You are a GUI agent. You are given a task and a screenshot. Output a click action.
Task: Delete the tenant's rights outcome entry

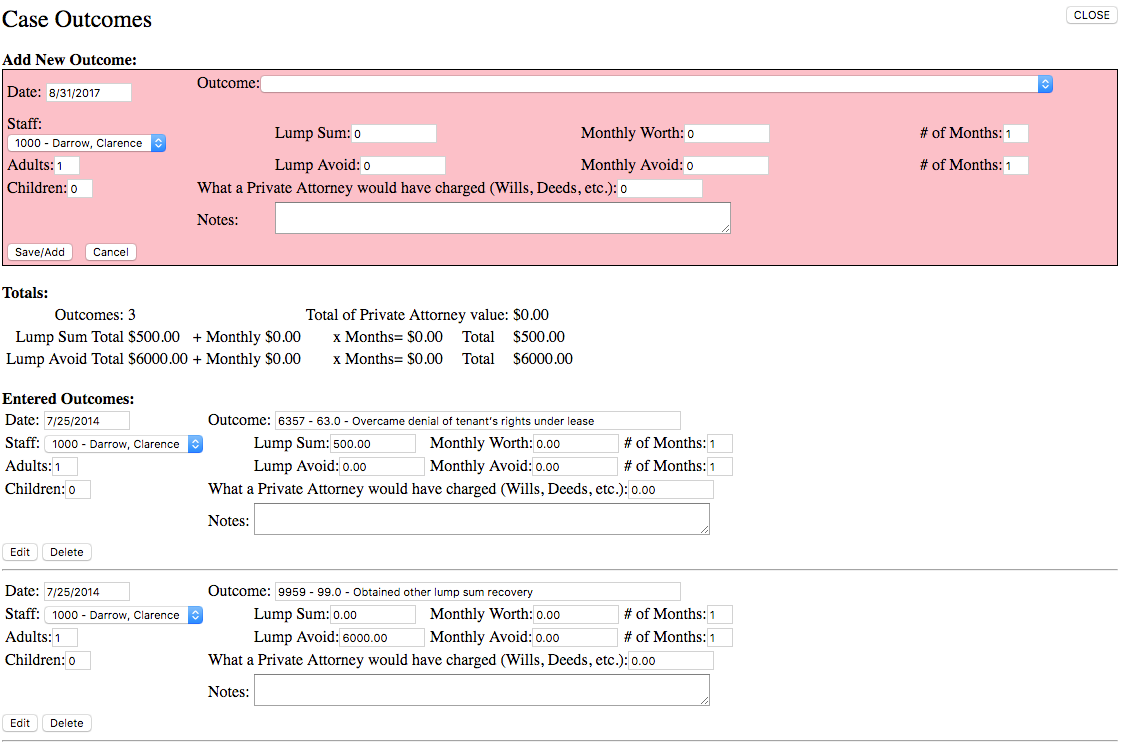point(67,552)
